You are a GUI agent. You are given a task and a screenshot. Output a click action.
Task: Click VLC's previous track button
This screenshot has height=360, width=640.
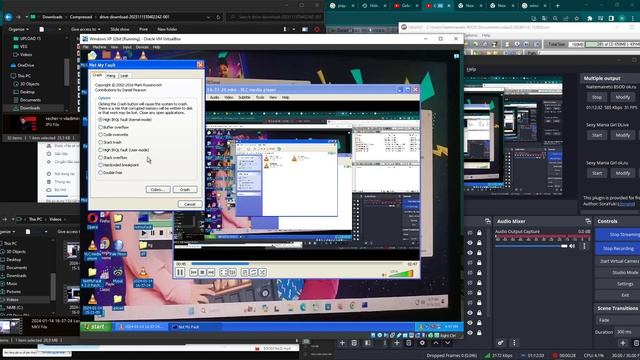[x=193, y=272]
